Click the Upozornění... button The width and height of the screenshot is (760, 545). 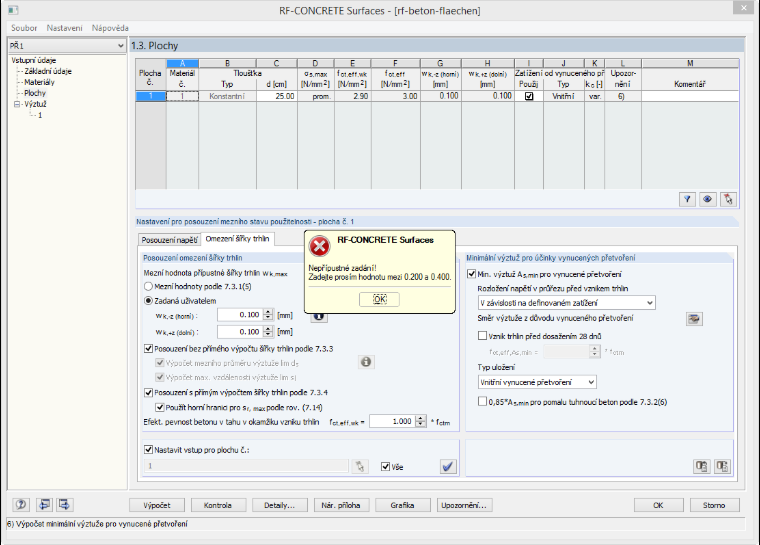point(464,505)
